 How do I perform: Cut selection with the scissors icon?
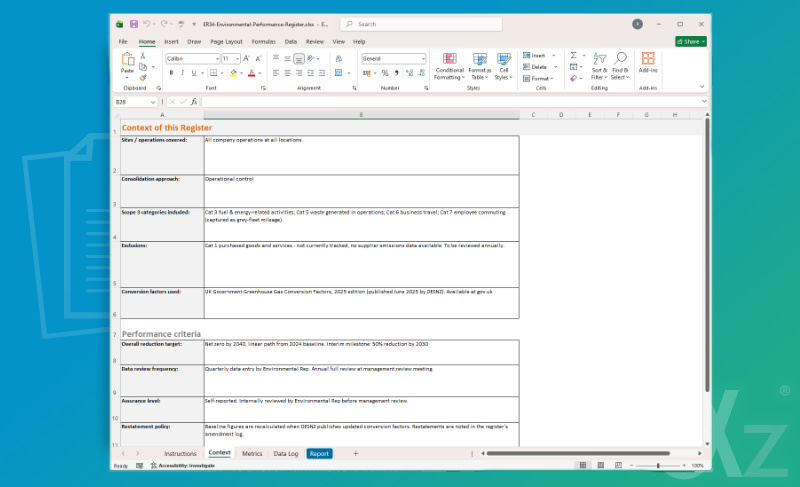[143, 56]
